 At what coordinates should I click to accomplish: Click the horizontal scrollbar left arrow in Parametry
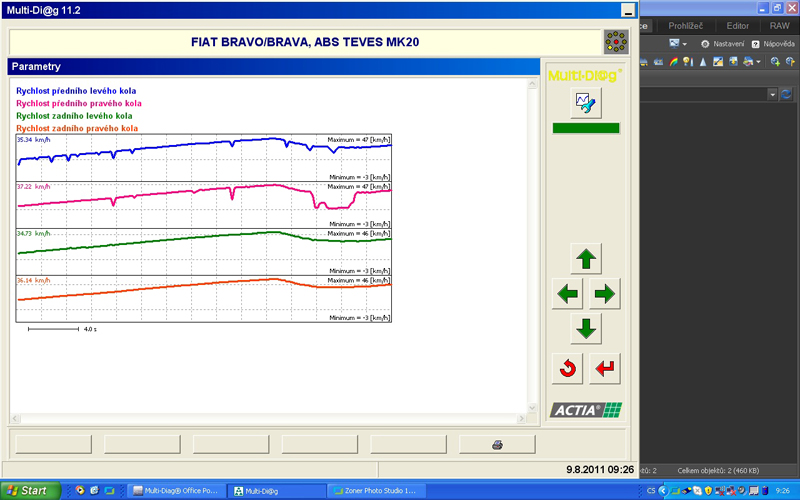(x=15, y=418)
